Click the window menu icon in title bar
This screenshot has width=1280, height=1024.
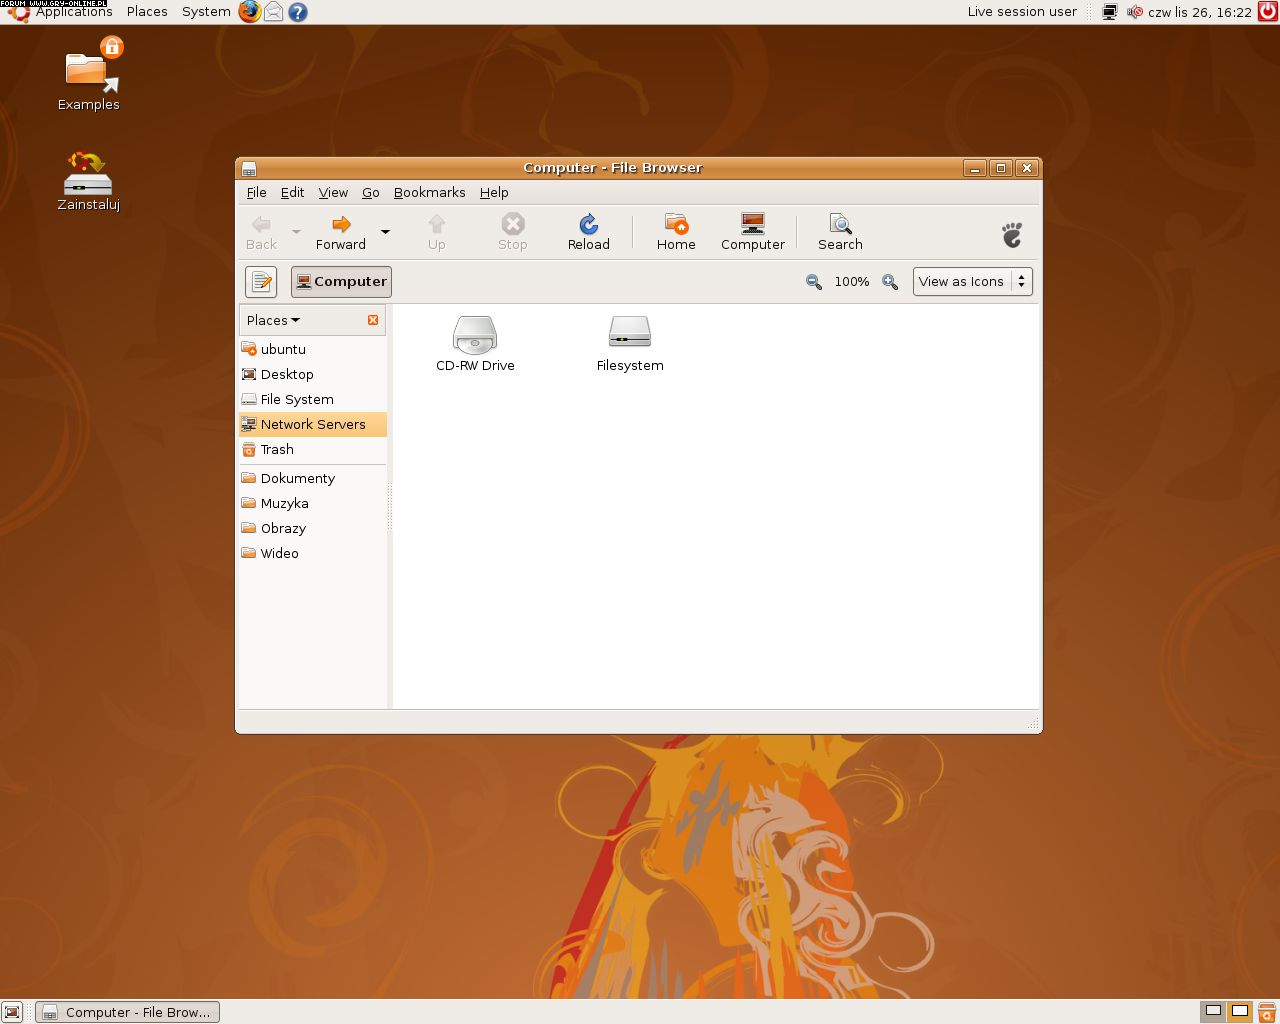(249, 168)
